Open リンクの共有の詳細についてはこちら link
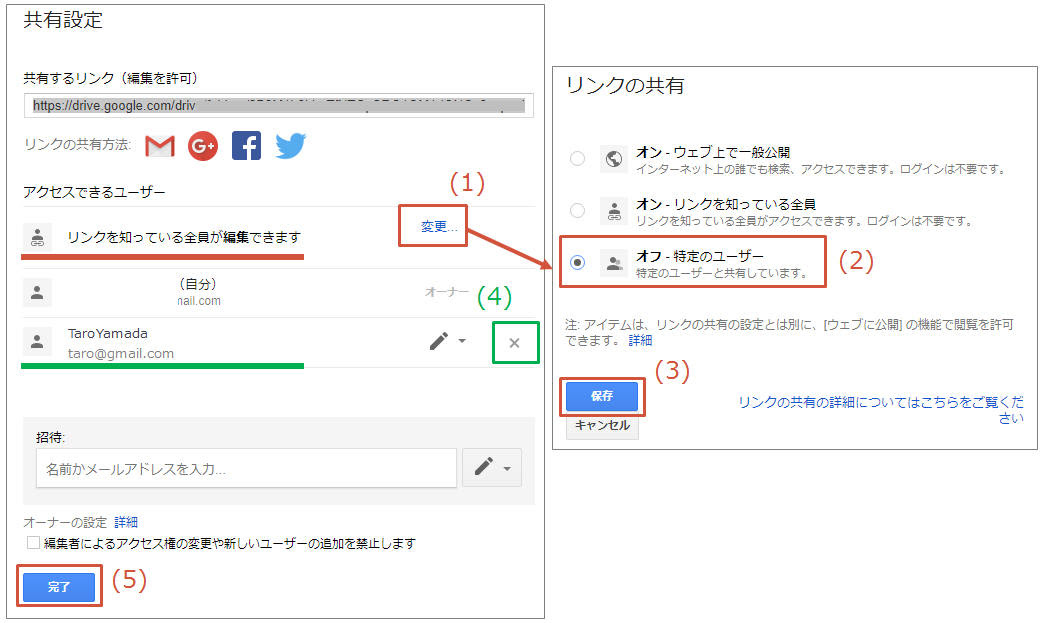1042x623 pixels. pyautogui.click(x=881, y=410)
